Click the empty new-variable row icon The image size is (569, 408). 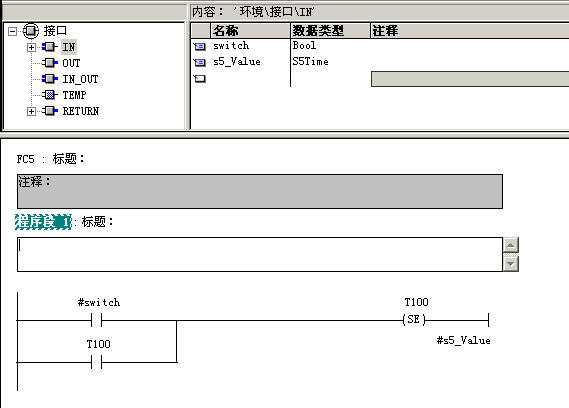coord(199,78)
